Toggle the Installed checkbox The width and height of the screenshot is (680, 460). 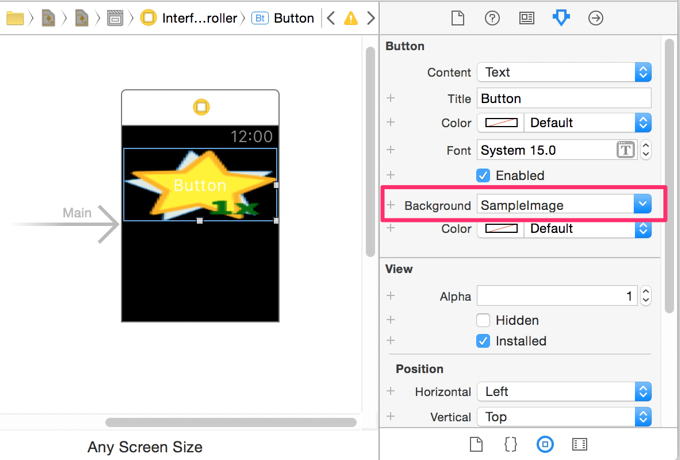483,341
